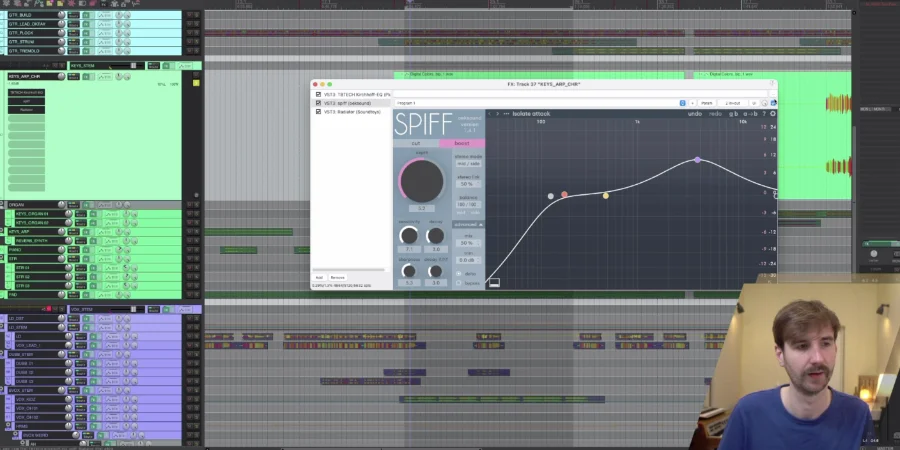Switch Spiff to boost mode
This screenshot has width=900, height=450.
click(461, 143)
